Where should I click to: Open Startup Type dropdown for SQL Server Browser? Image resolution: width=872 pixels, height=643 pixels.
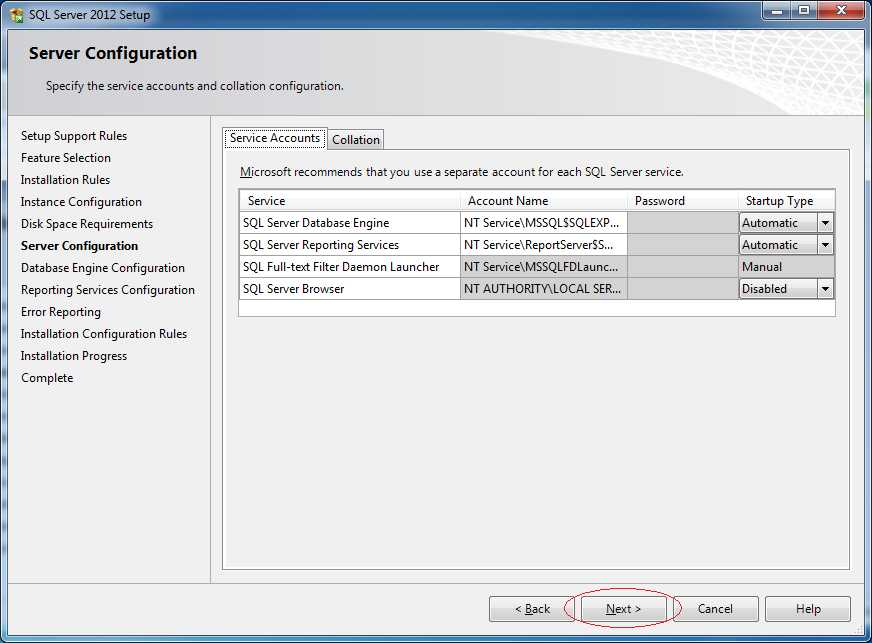pos(825,289)
